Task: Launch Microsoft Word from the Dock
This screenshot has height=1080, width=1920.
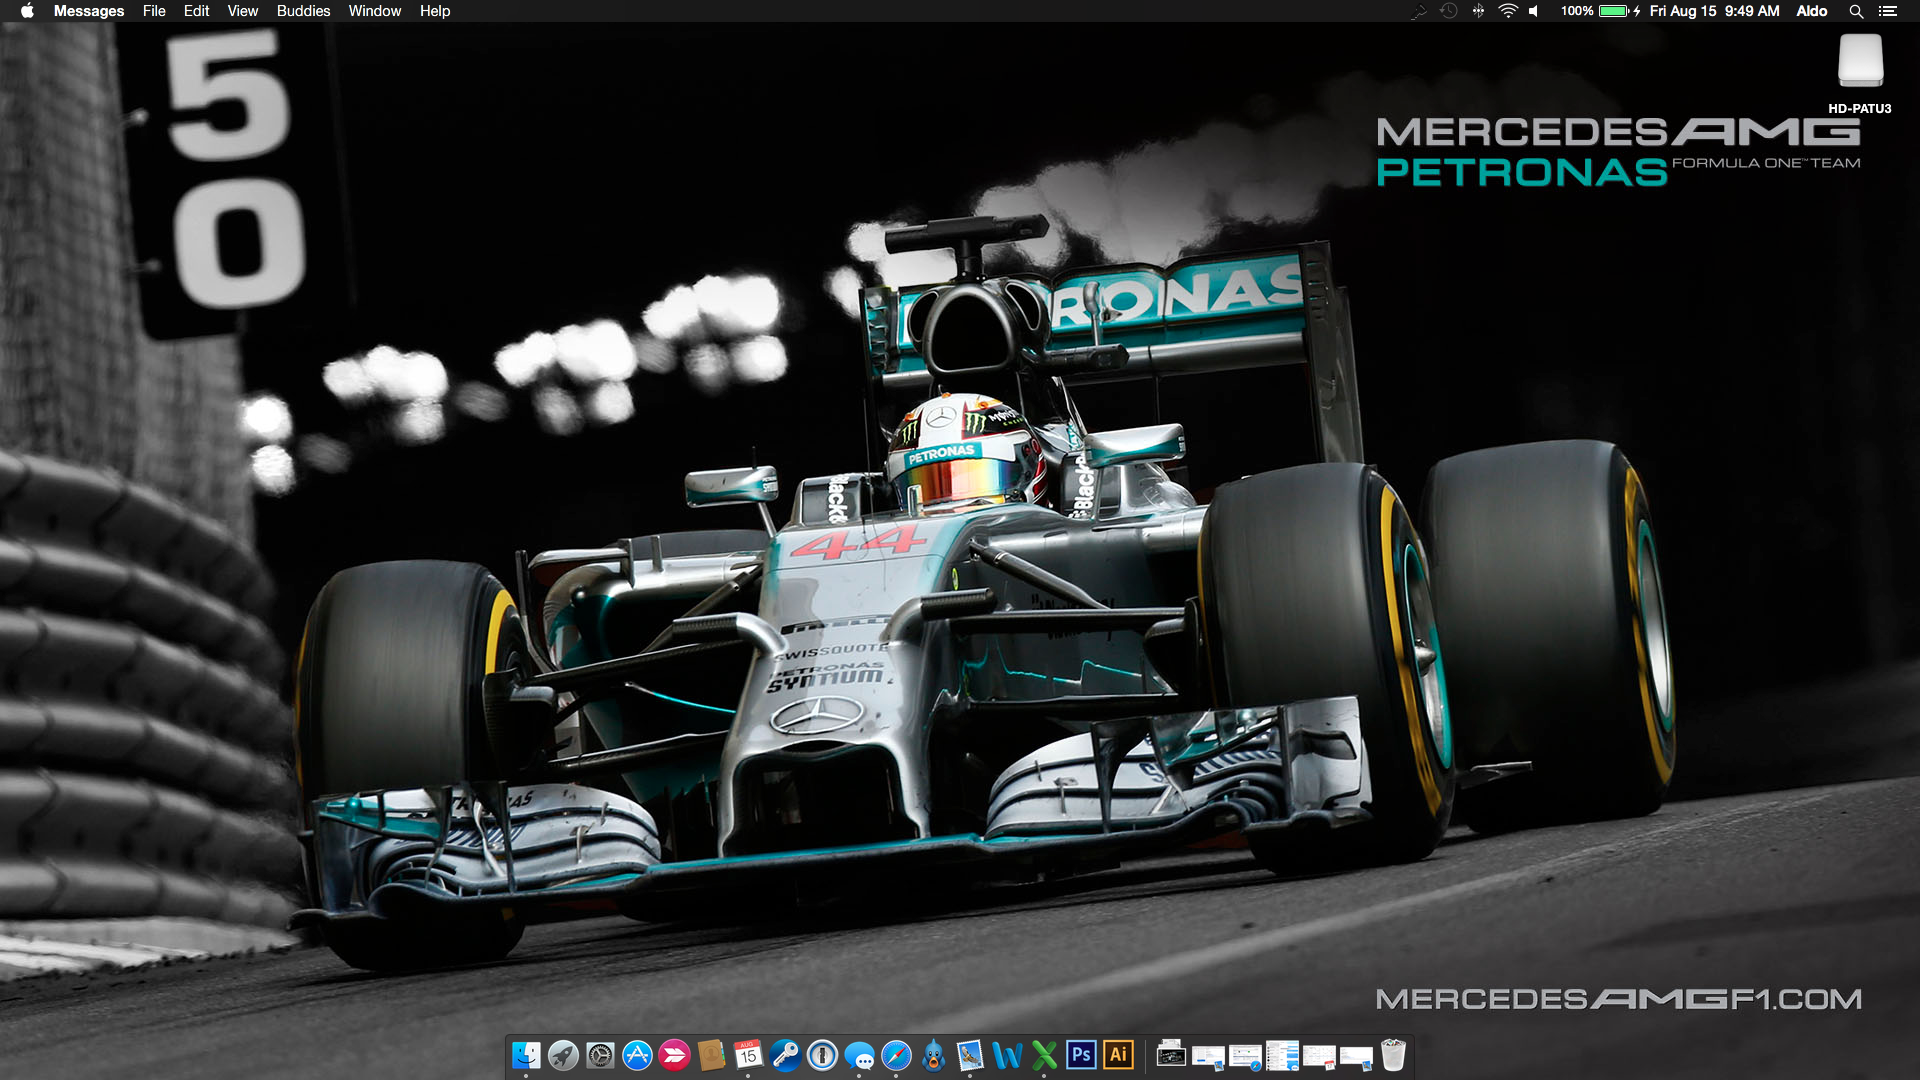Action: point(1007,1055)
